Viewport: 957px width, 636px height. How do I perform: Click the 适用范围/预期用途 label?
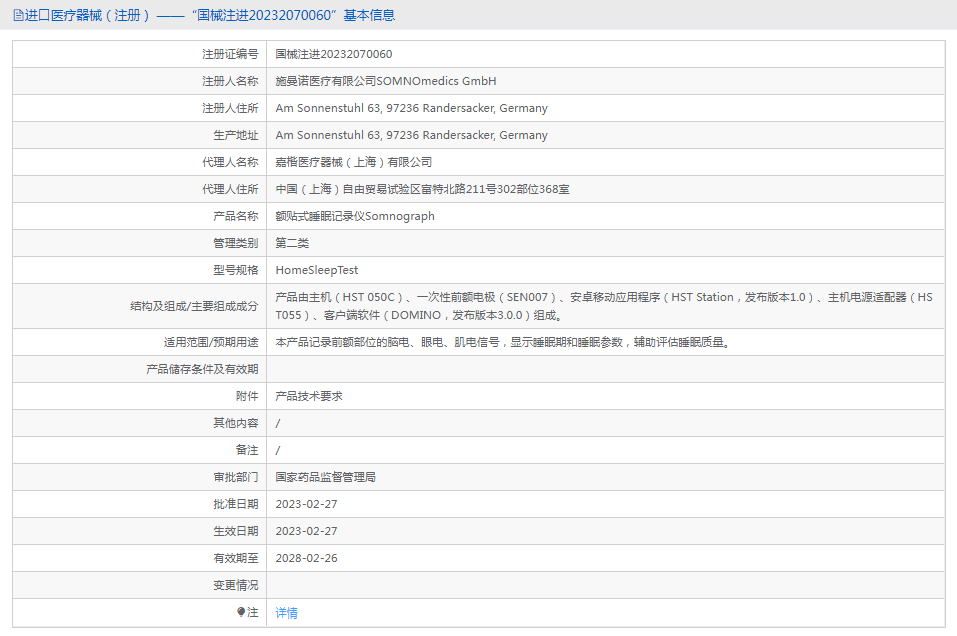[x=211, y=342]
